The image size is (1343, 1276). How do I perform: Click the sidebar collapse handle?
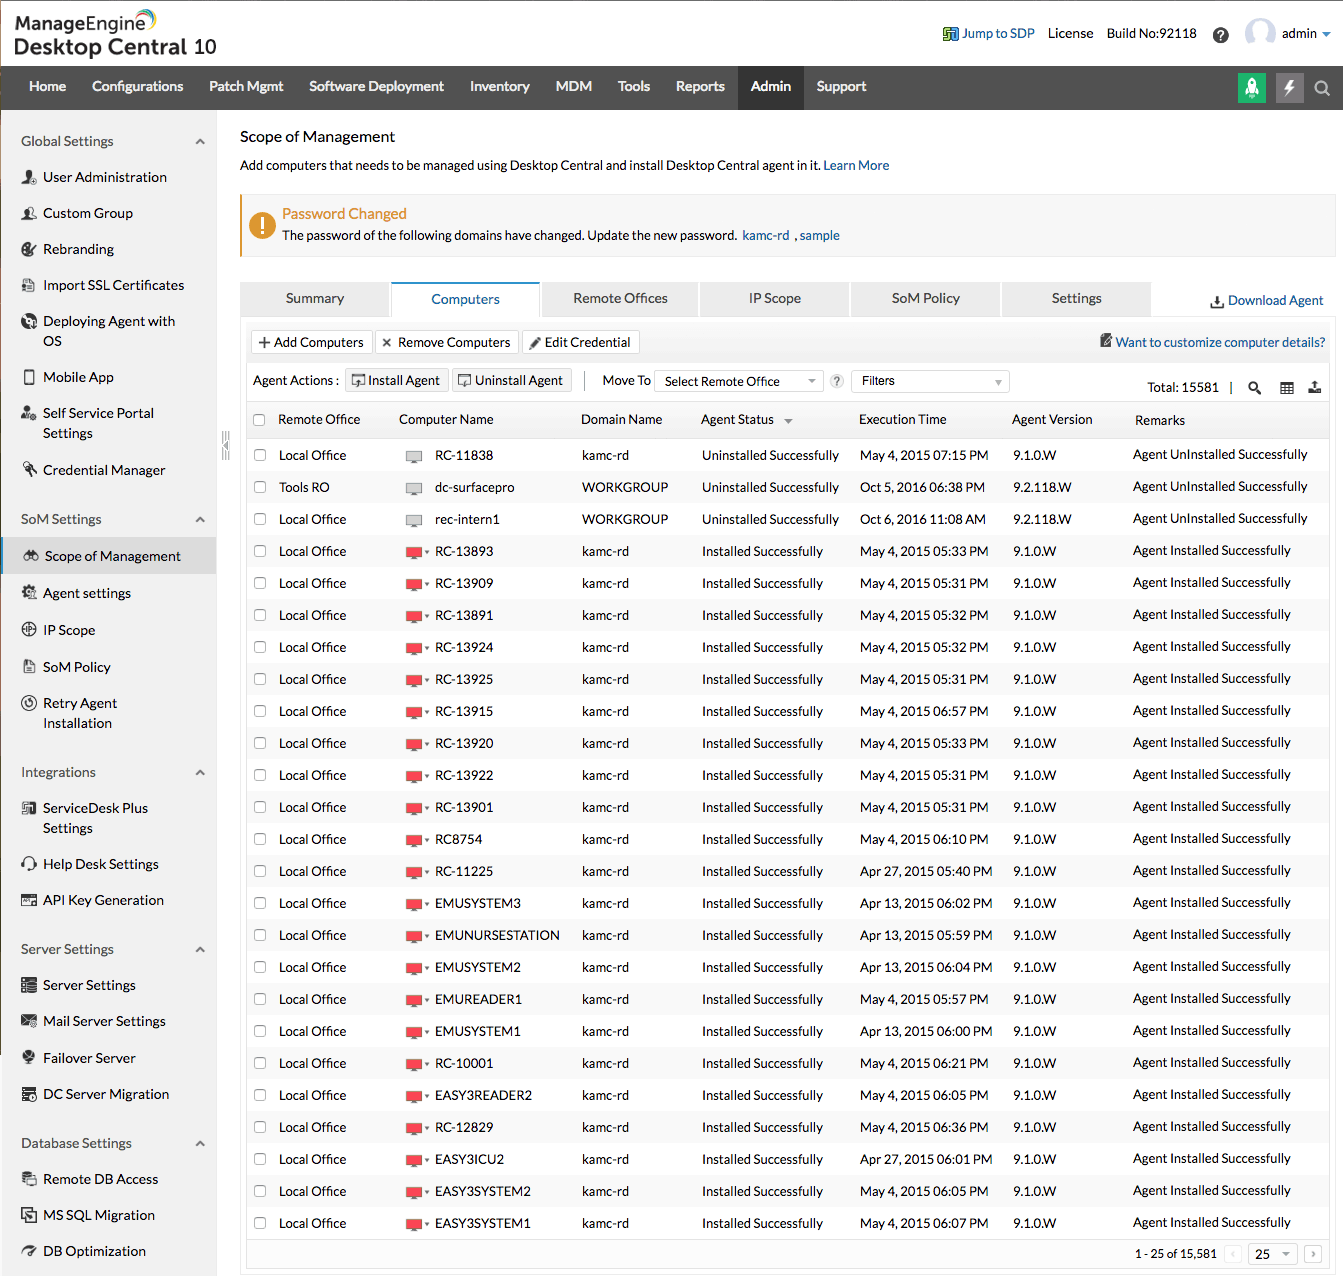225,444
